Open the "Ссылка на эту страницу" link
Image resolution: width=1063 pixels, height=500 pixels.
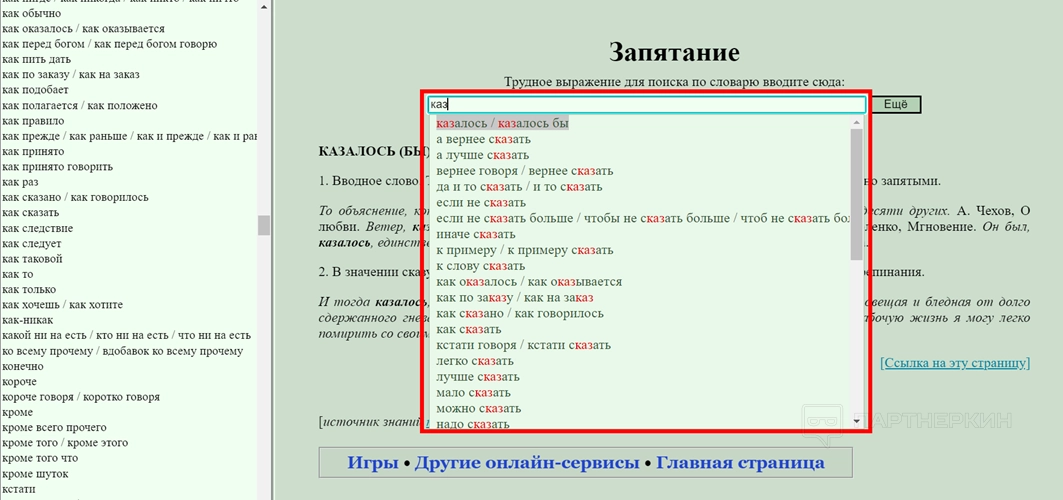955,362
